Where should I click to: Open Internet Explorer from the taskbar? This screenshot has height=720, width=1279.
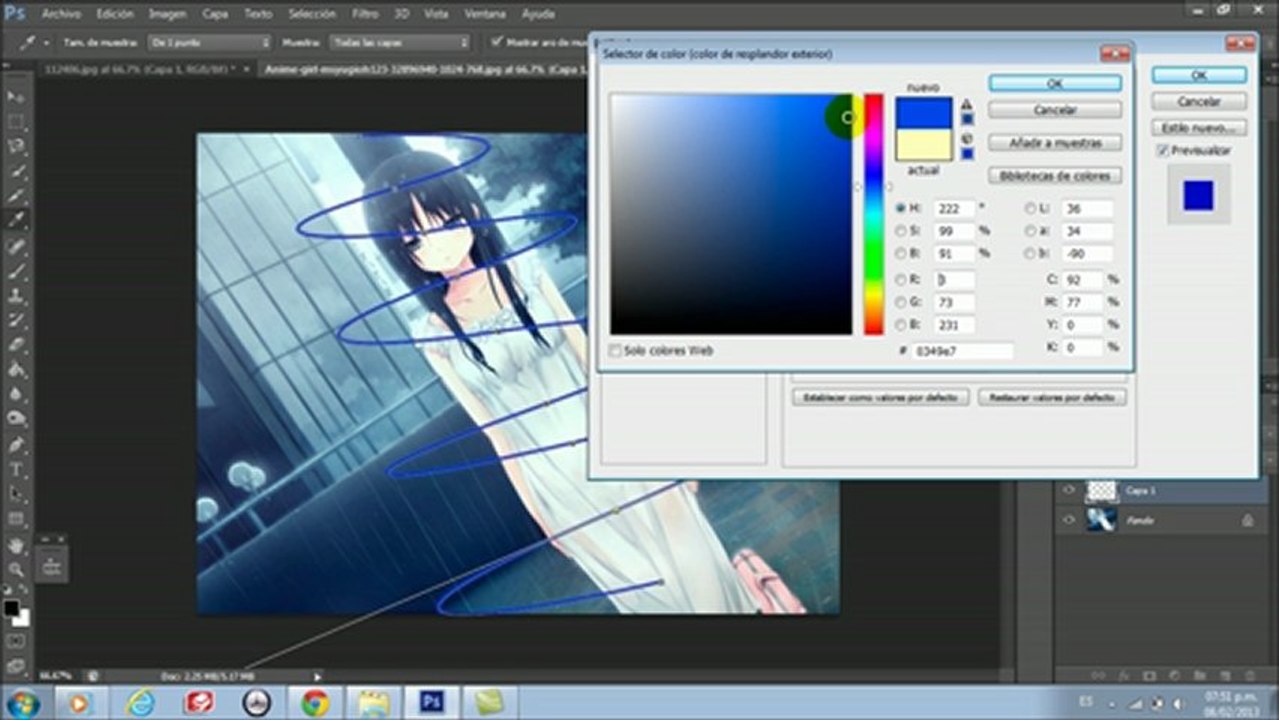click(x=140, y=702)
